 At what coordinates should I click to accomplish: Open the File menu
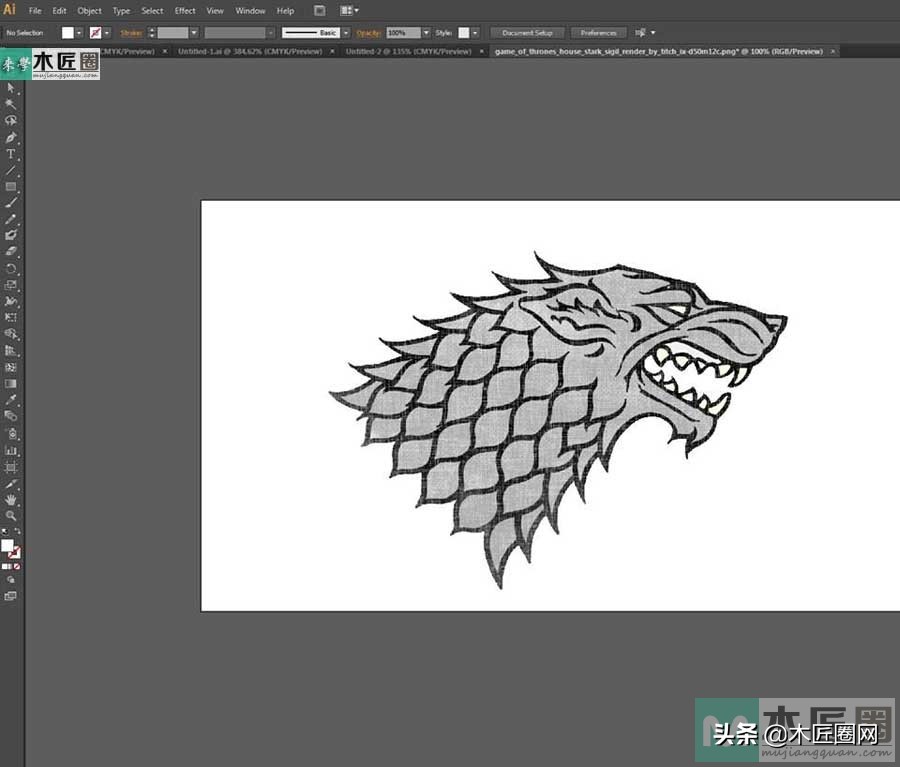[35, 10]
